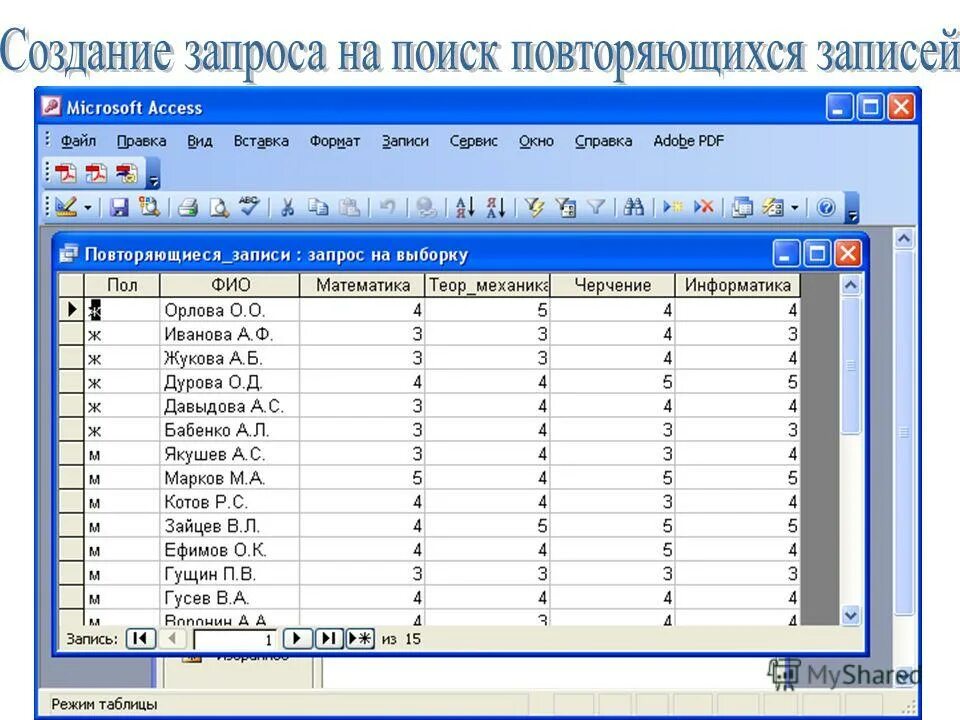Select the Черчение column header

(612, 285)
